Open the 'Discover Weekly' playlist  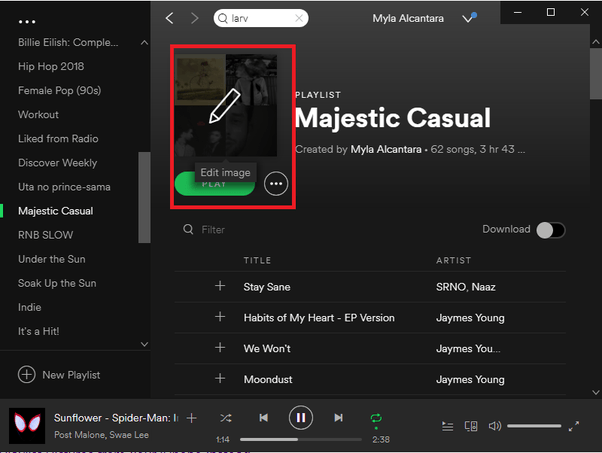[x=58, y=163]
